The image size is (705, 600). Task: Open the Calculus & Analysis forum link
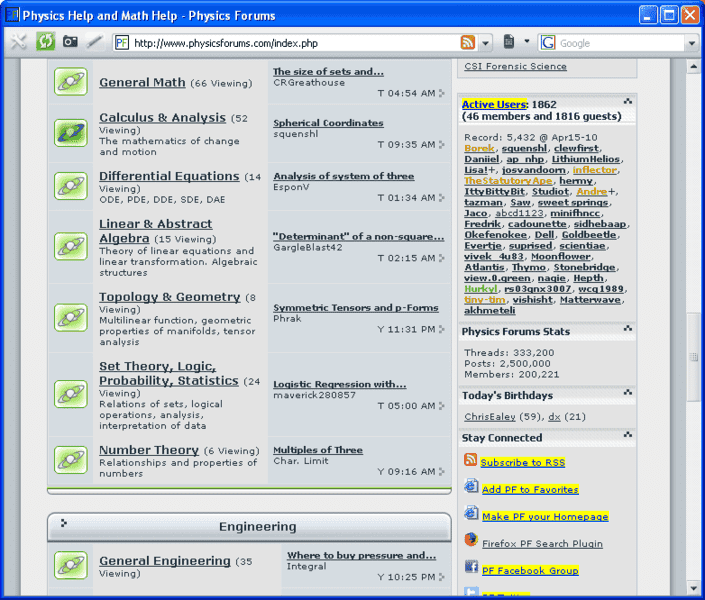[162, 117]
